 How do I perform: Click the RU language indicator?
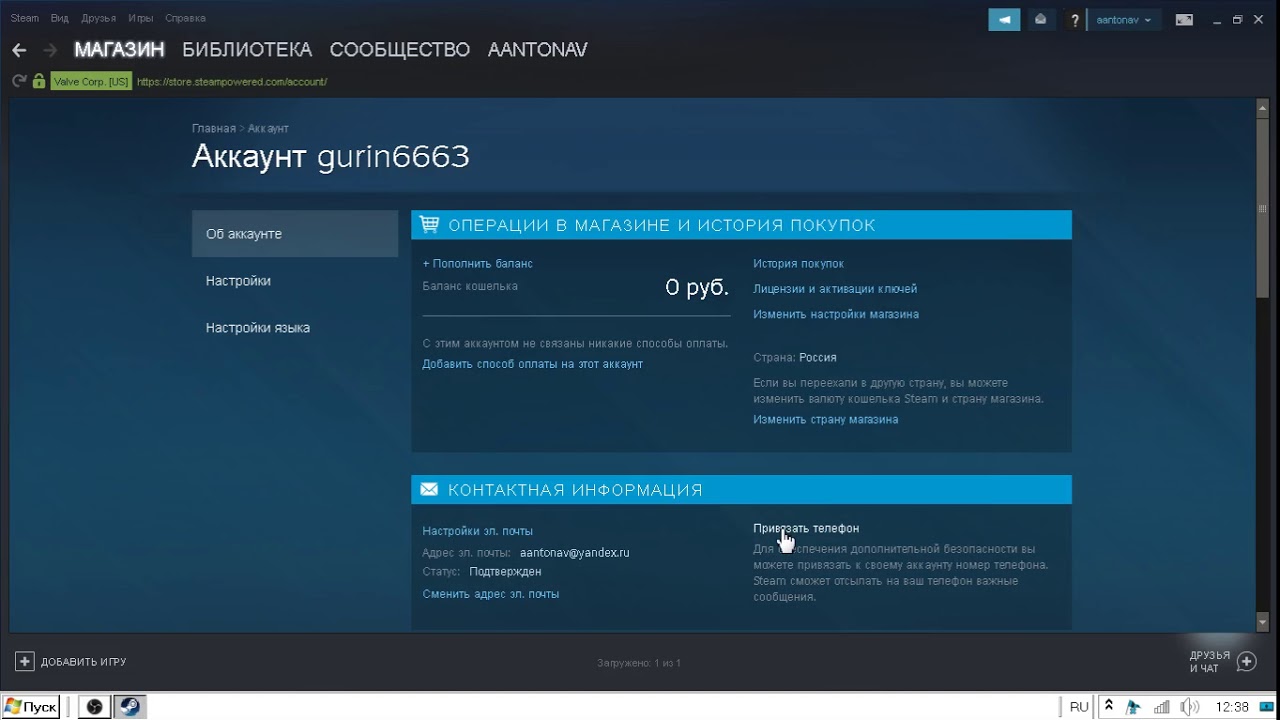pos(1079,707)
